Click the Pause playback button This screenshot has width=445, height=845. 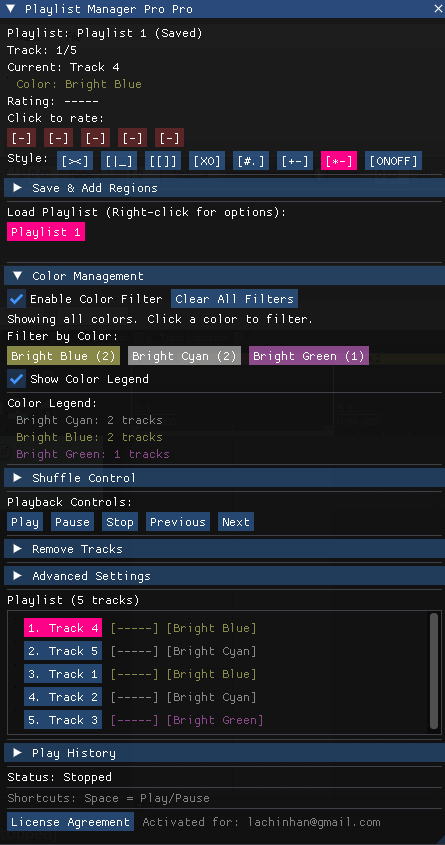pos(72,522)
